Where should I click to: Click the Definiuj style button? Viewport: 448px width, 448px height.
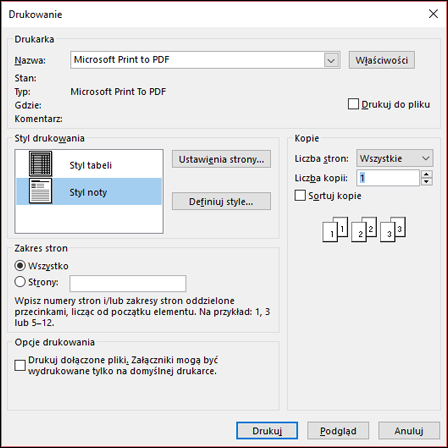[x=221, y=201]
